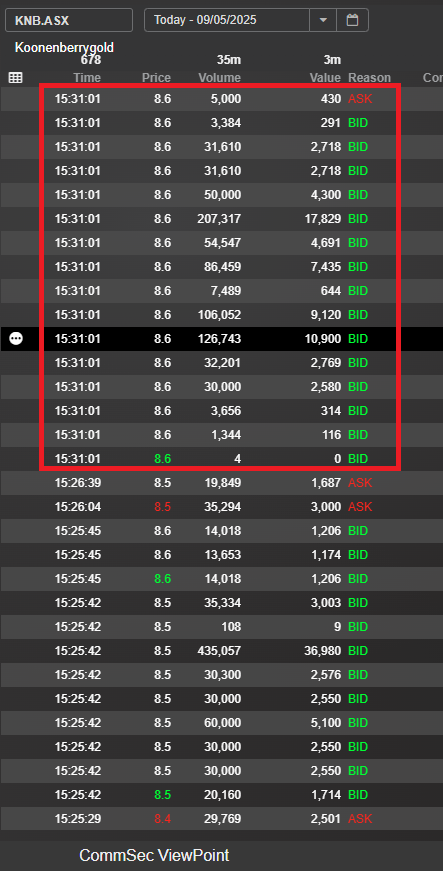Image resolution: width=443 pixels, height=871 pixels.
Task: Sort by the Volume column header
Action: pos(221,78)
